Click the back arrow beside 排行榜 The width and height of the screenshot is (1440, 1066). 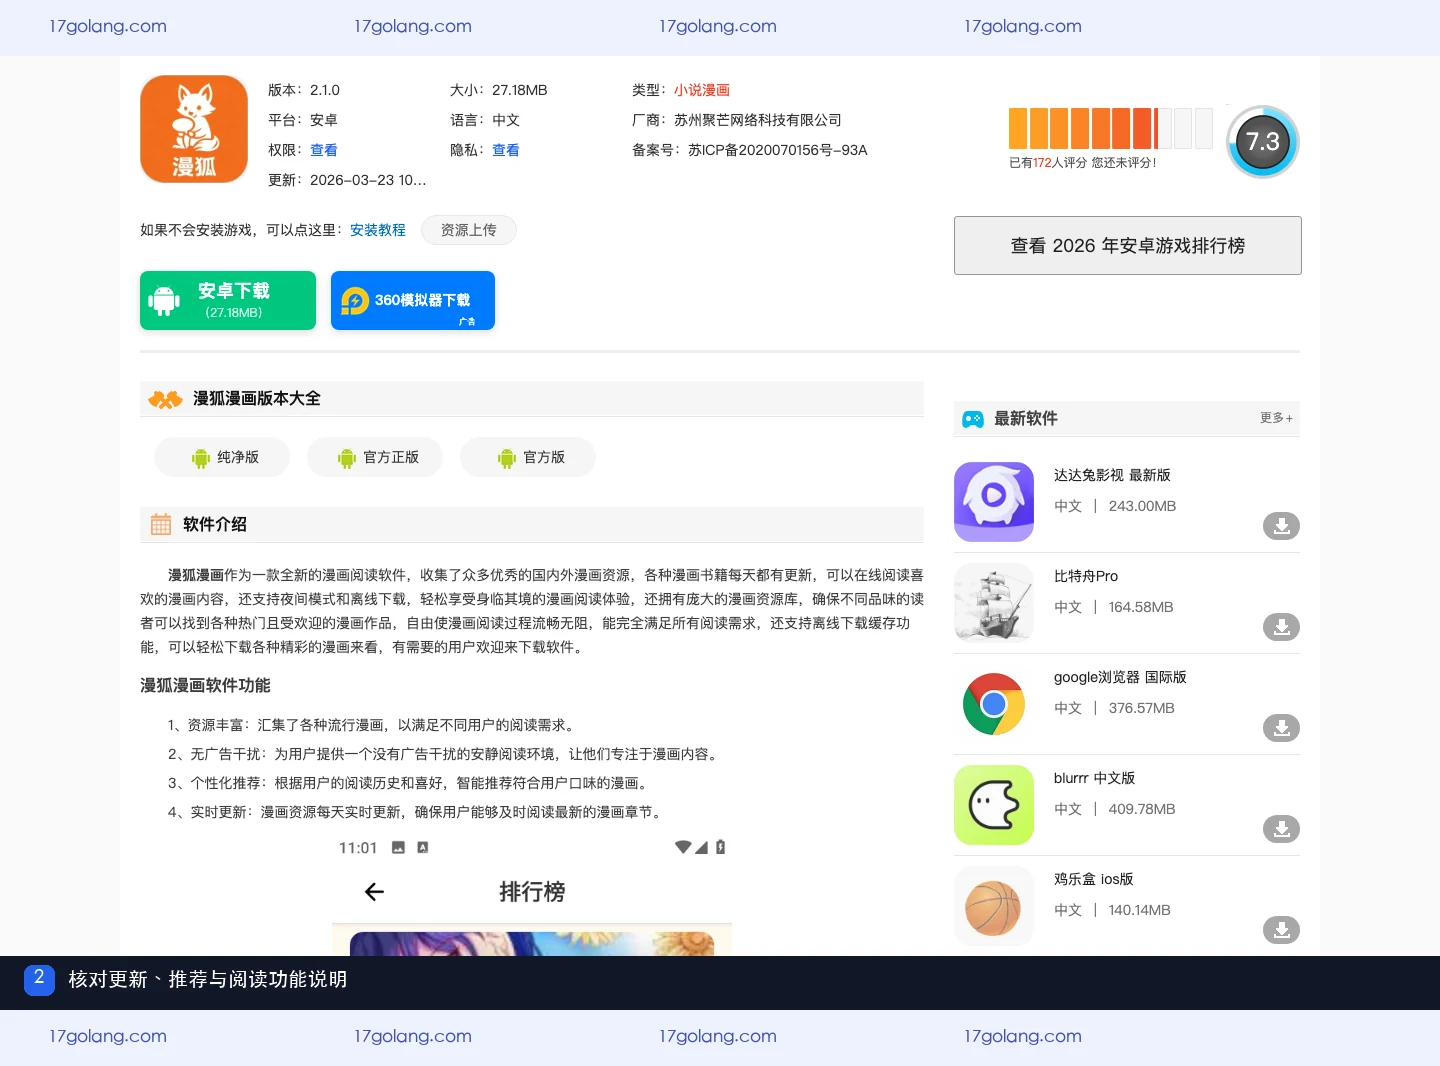pyautogui.click(x=375, y=892)
